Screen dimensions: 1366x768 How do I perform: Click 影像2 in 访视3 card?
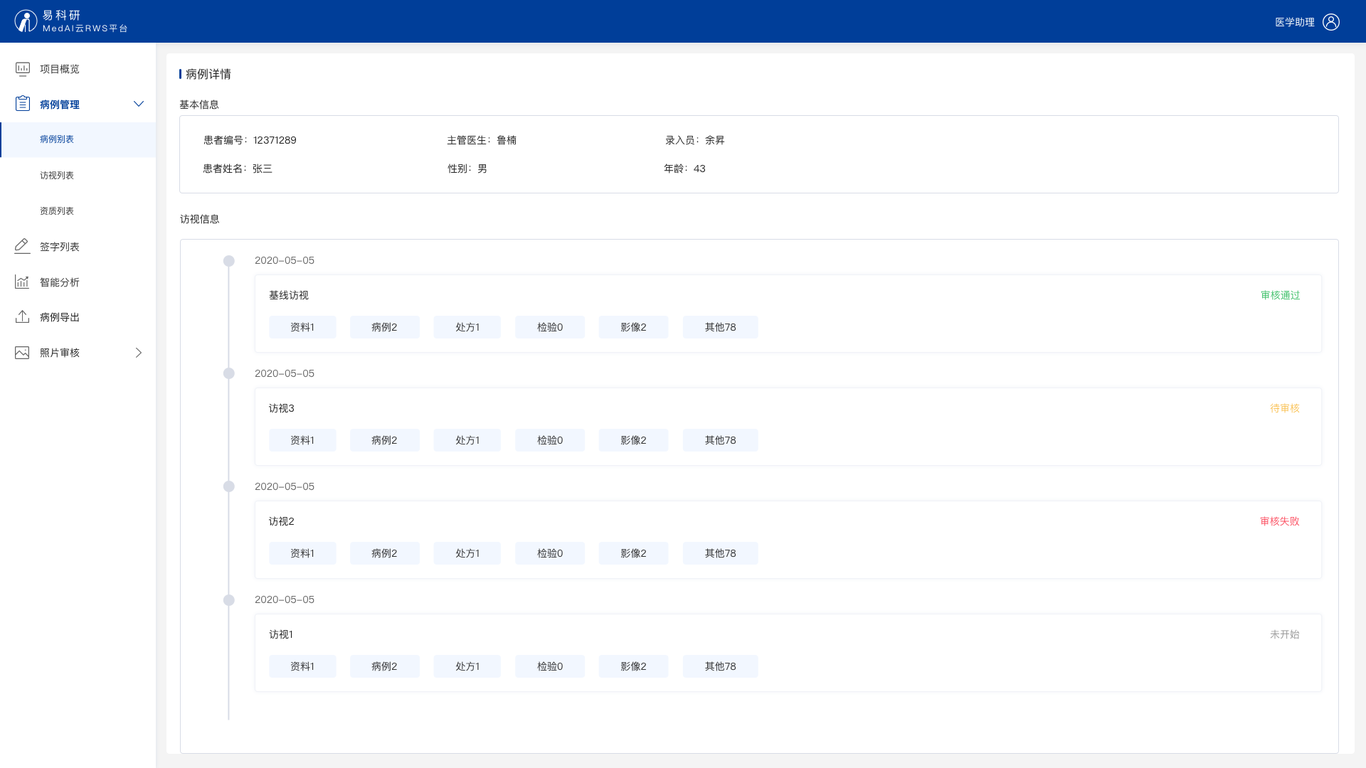tap(633, 440)
